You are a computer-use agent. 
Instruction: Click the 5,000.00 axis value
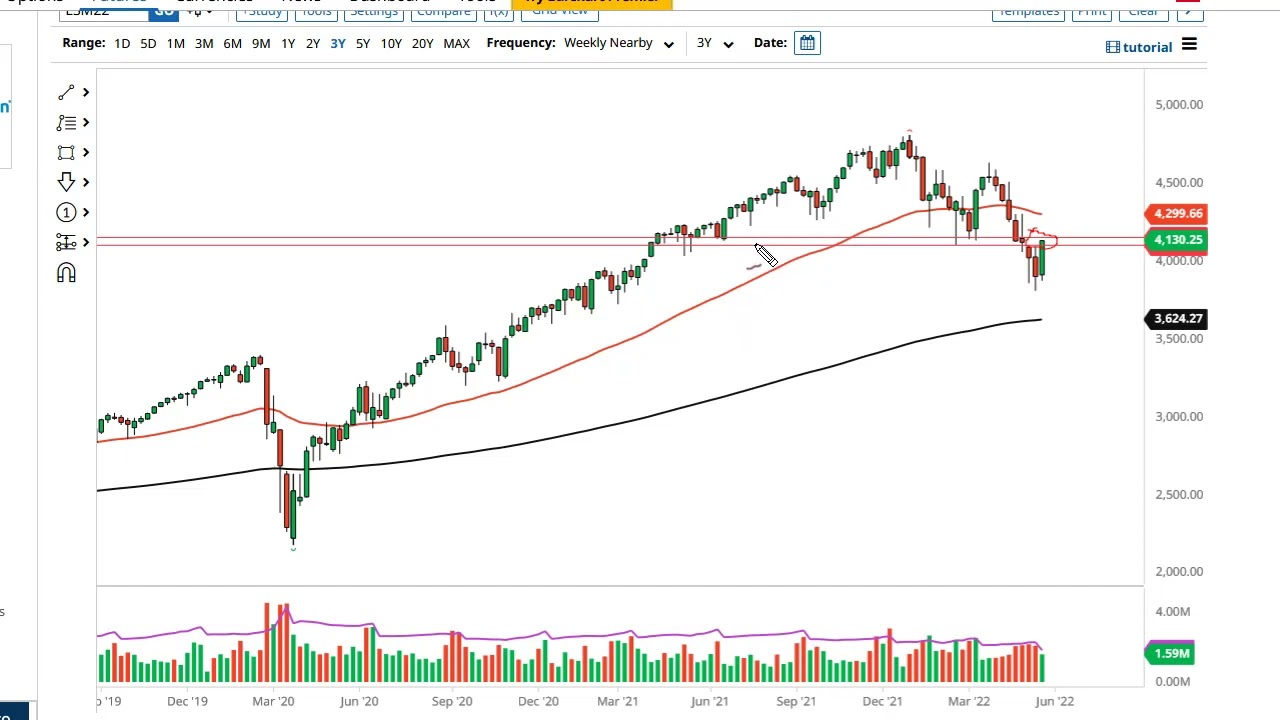[1179, 104]
